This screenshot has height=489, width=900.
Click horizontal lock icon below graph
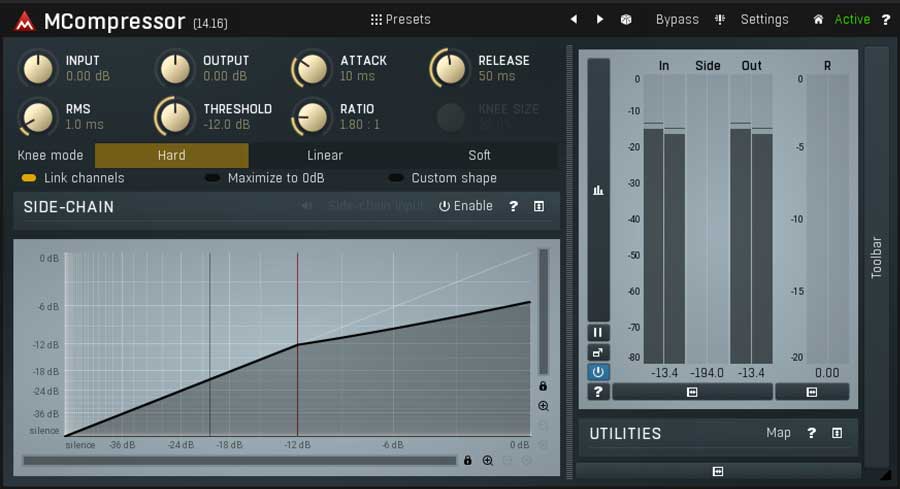click(x=468, y=460)
